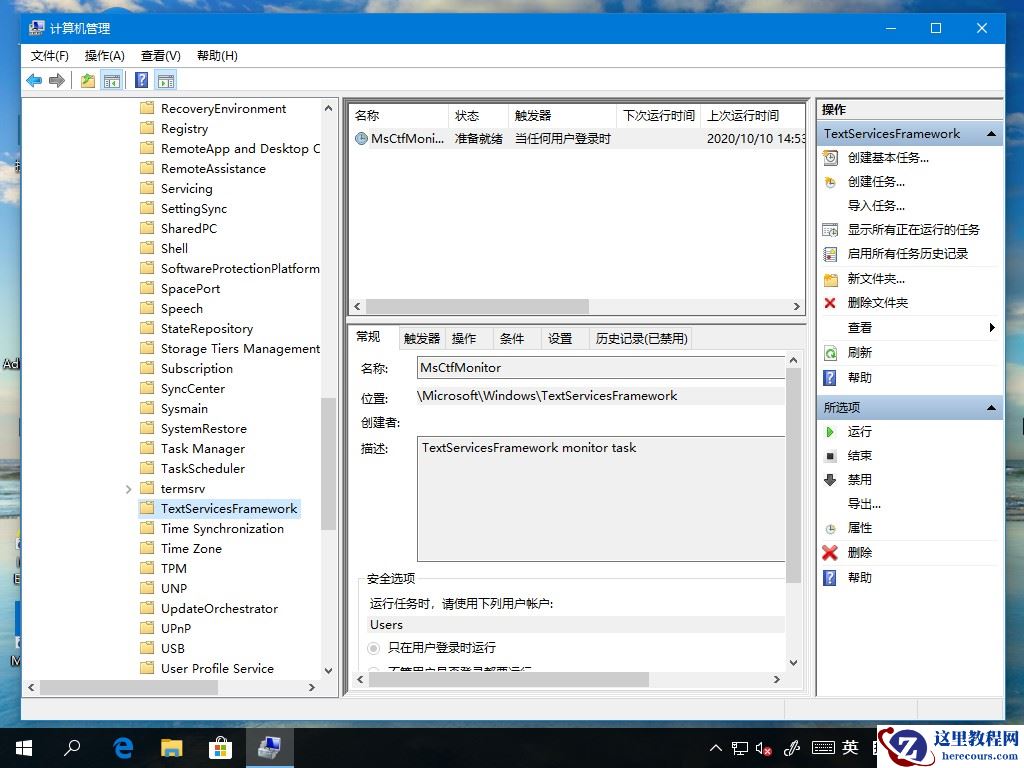Expand the termsrv tree node
The height and width of the screenshot is (768, 1024).
click(128, 488)
